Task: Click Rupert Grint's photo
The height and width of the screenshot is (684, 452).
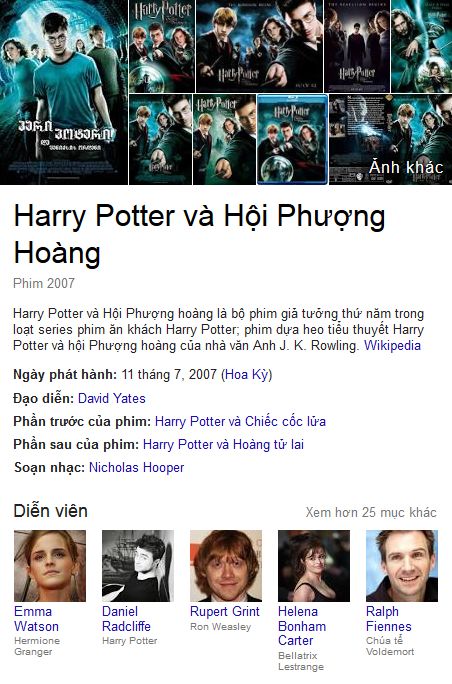Action: pyautogui.click(x=226, y=566)
